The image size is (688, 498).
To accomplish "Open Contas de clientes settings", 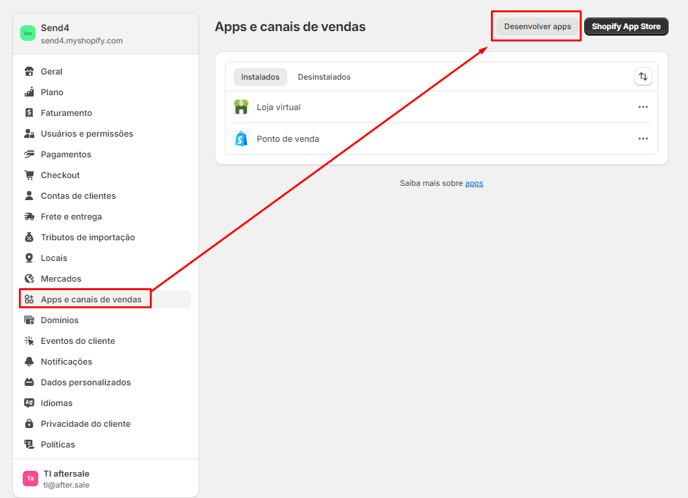I will coord(105,196).
